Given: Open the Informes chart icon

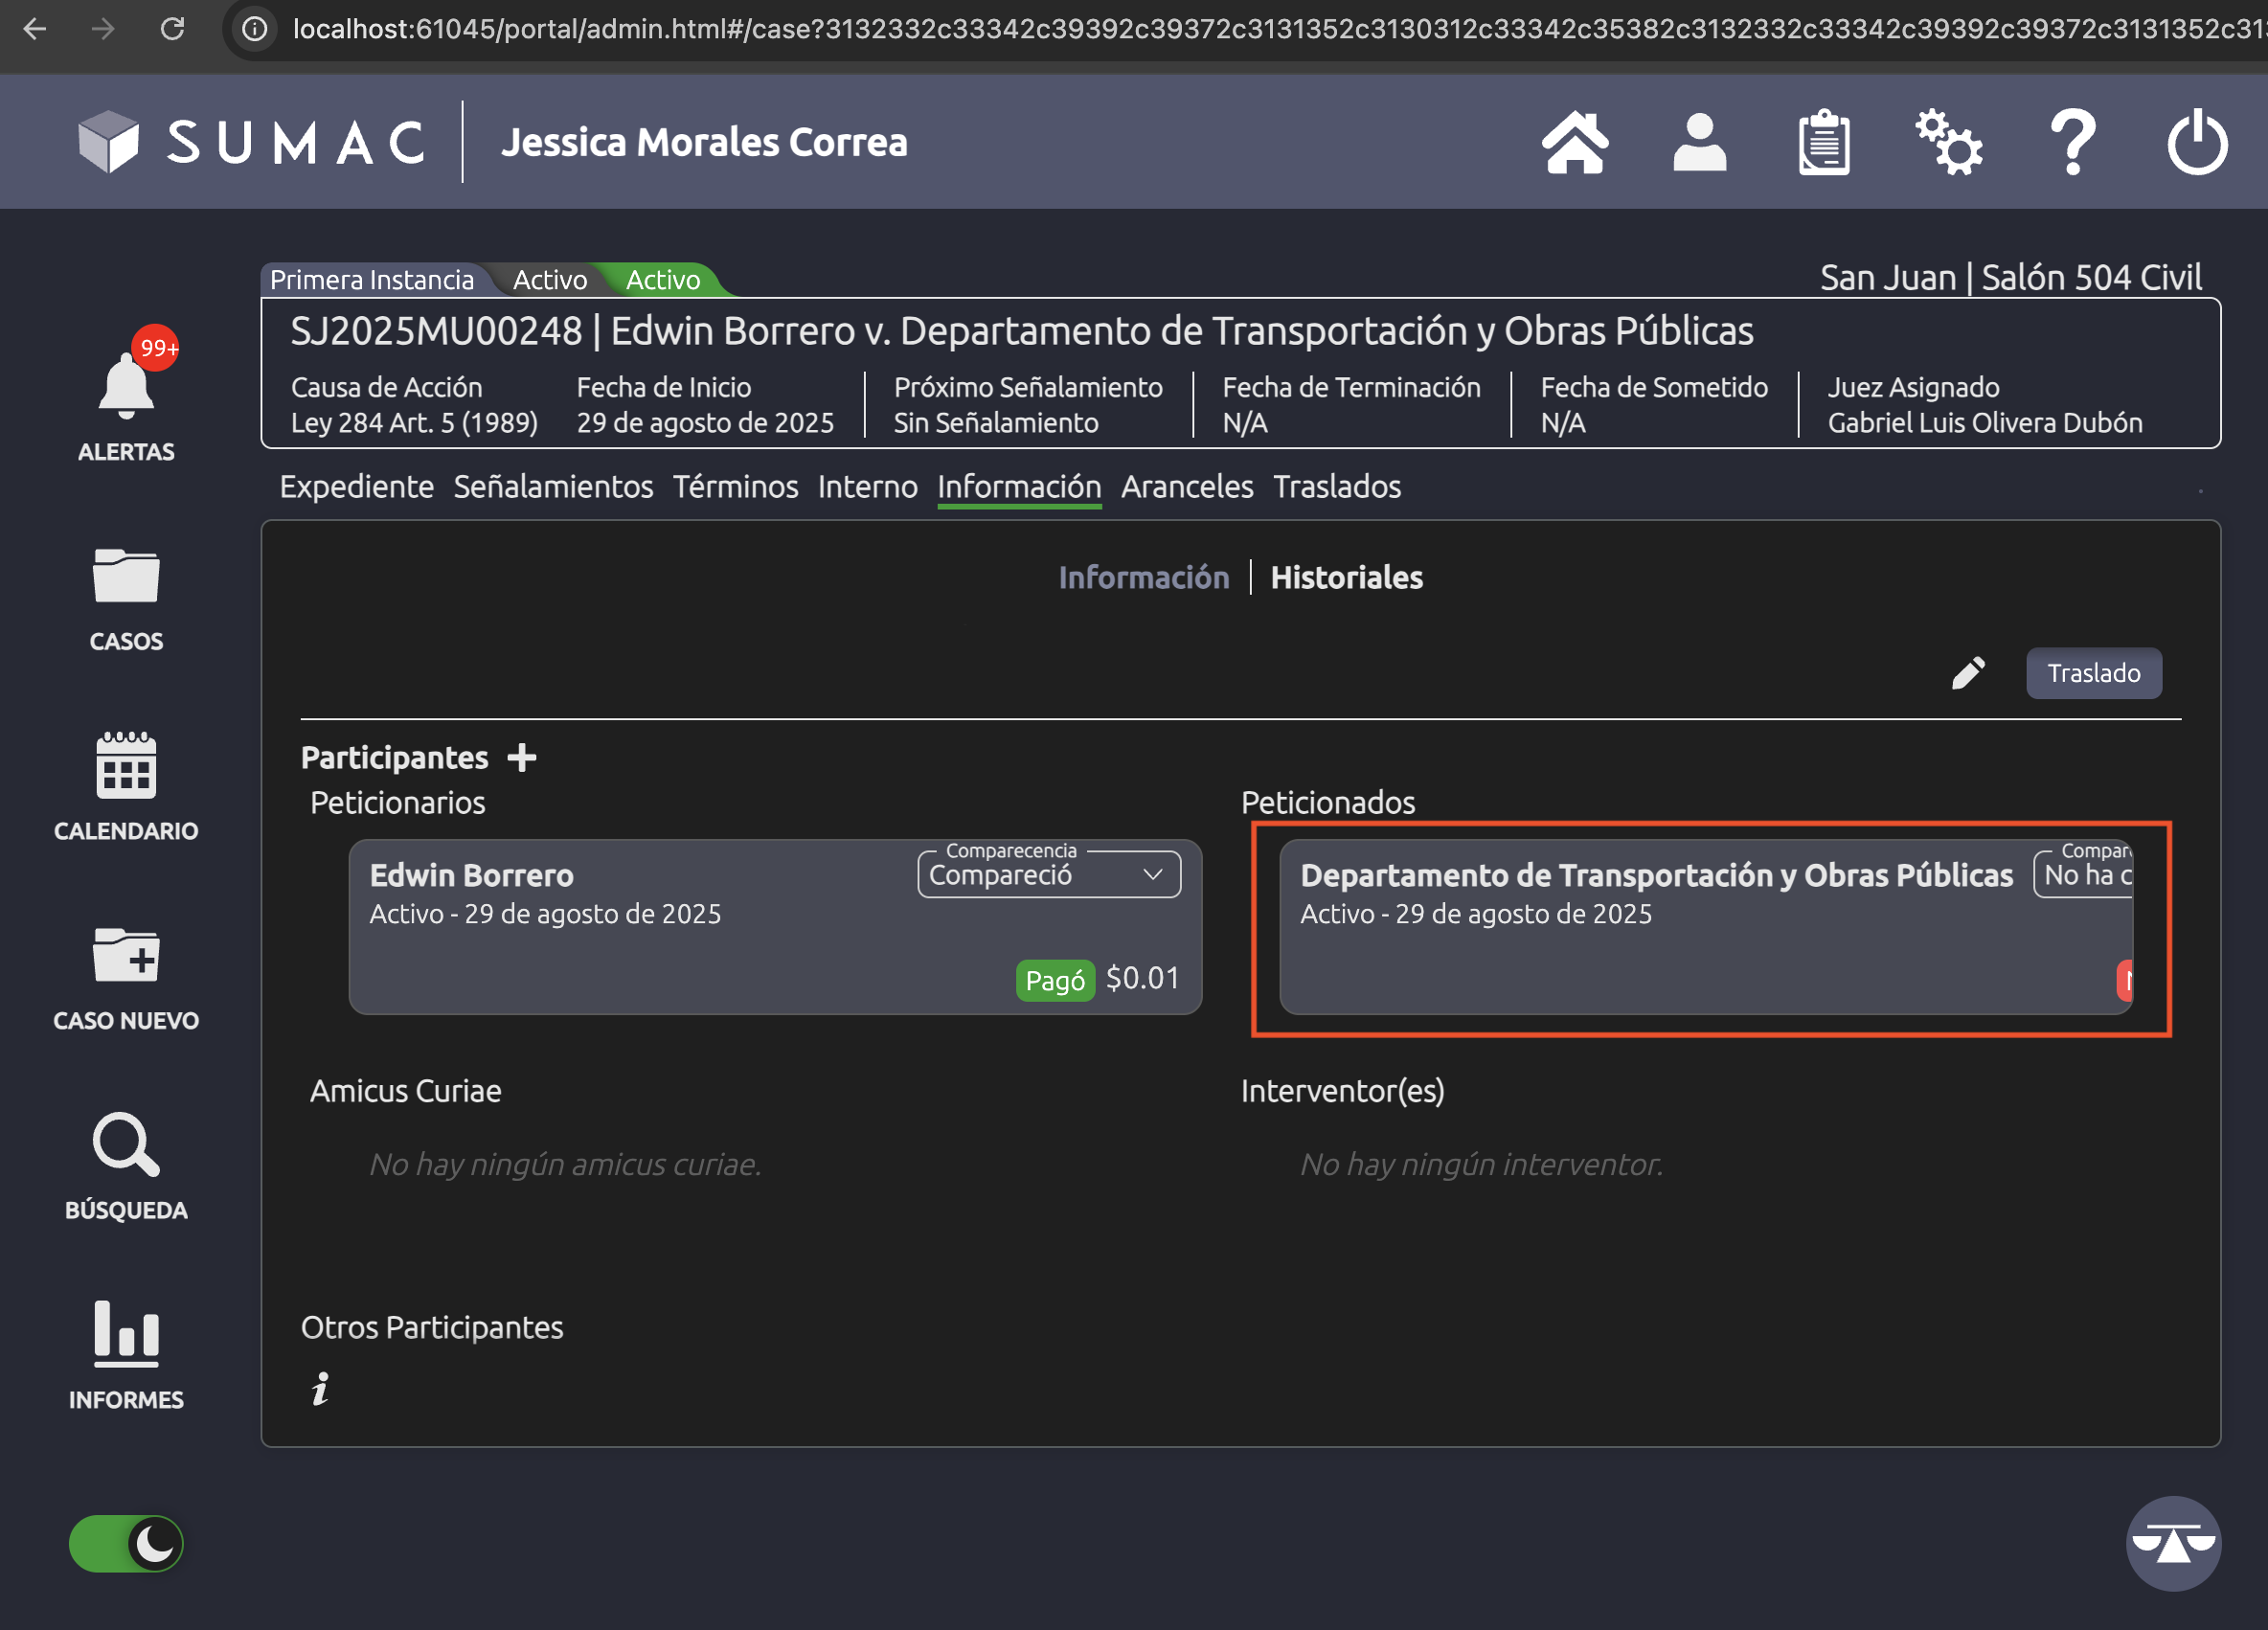Looking at the screenshot, I should click(x=126, y=1334).
